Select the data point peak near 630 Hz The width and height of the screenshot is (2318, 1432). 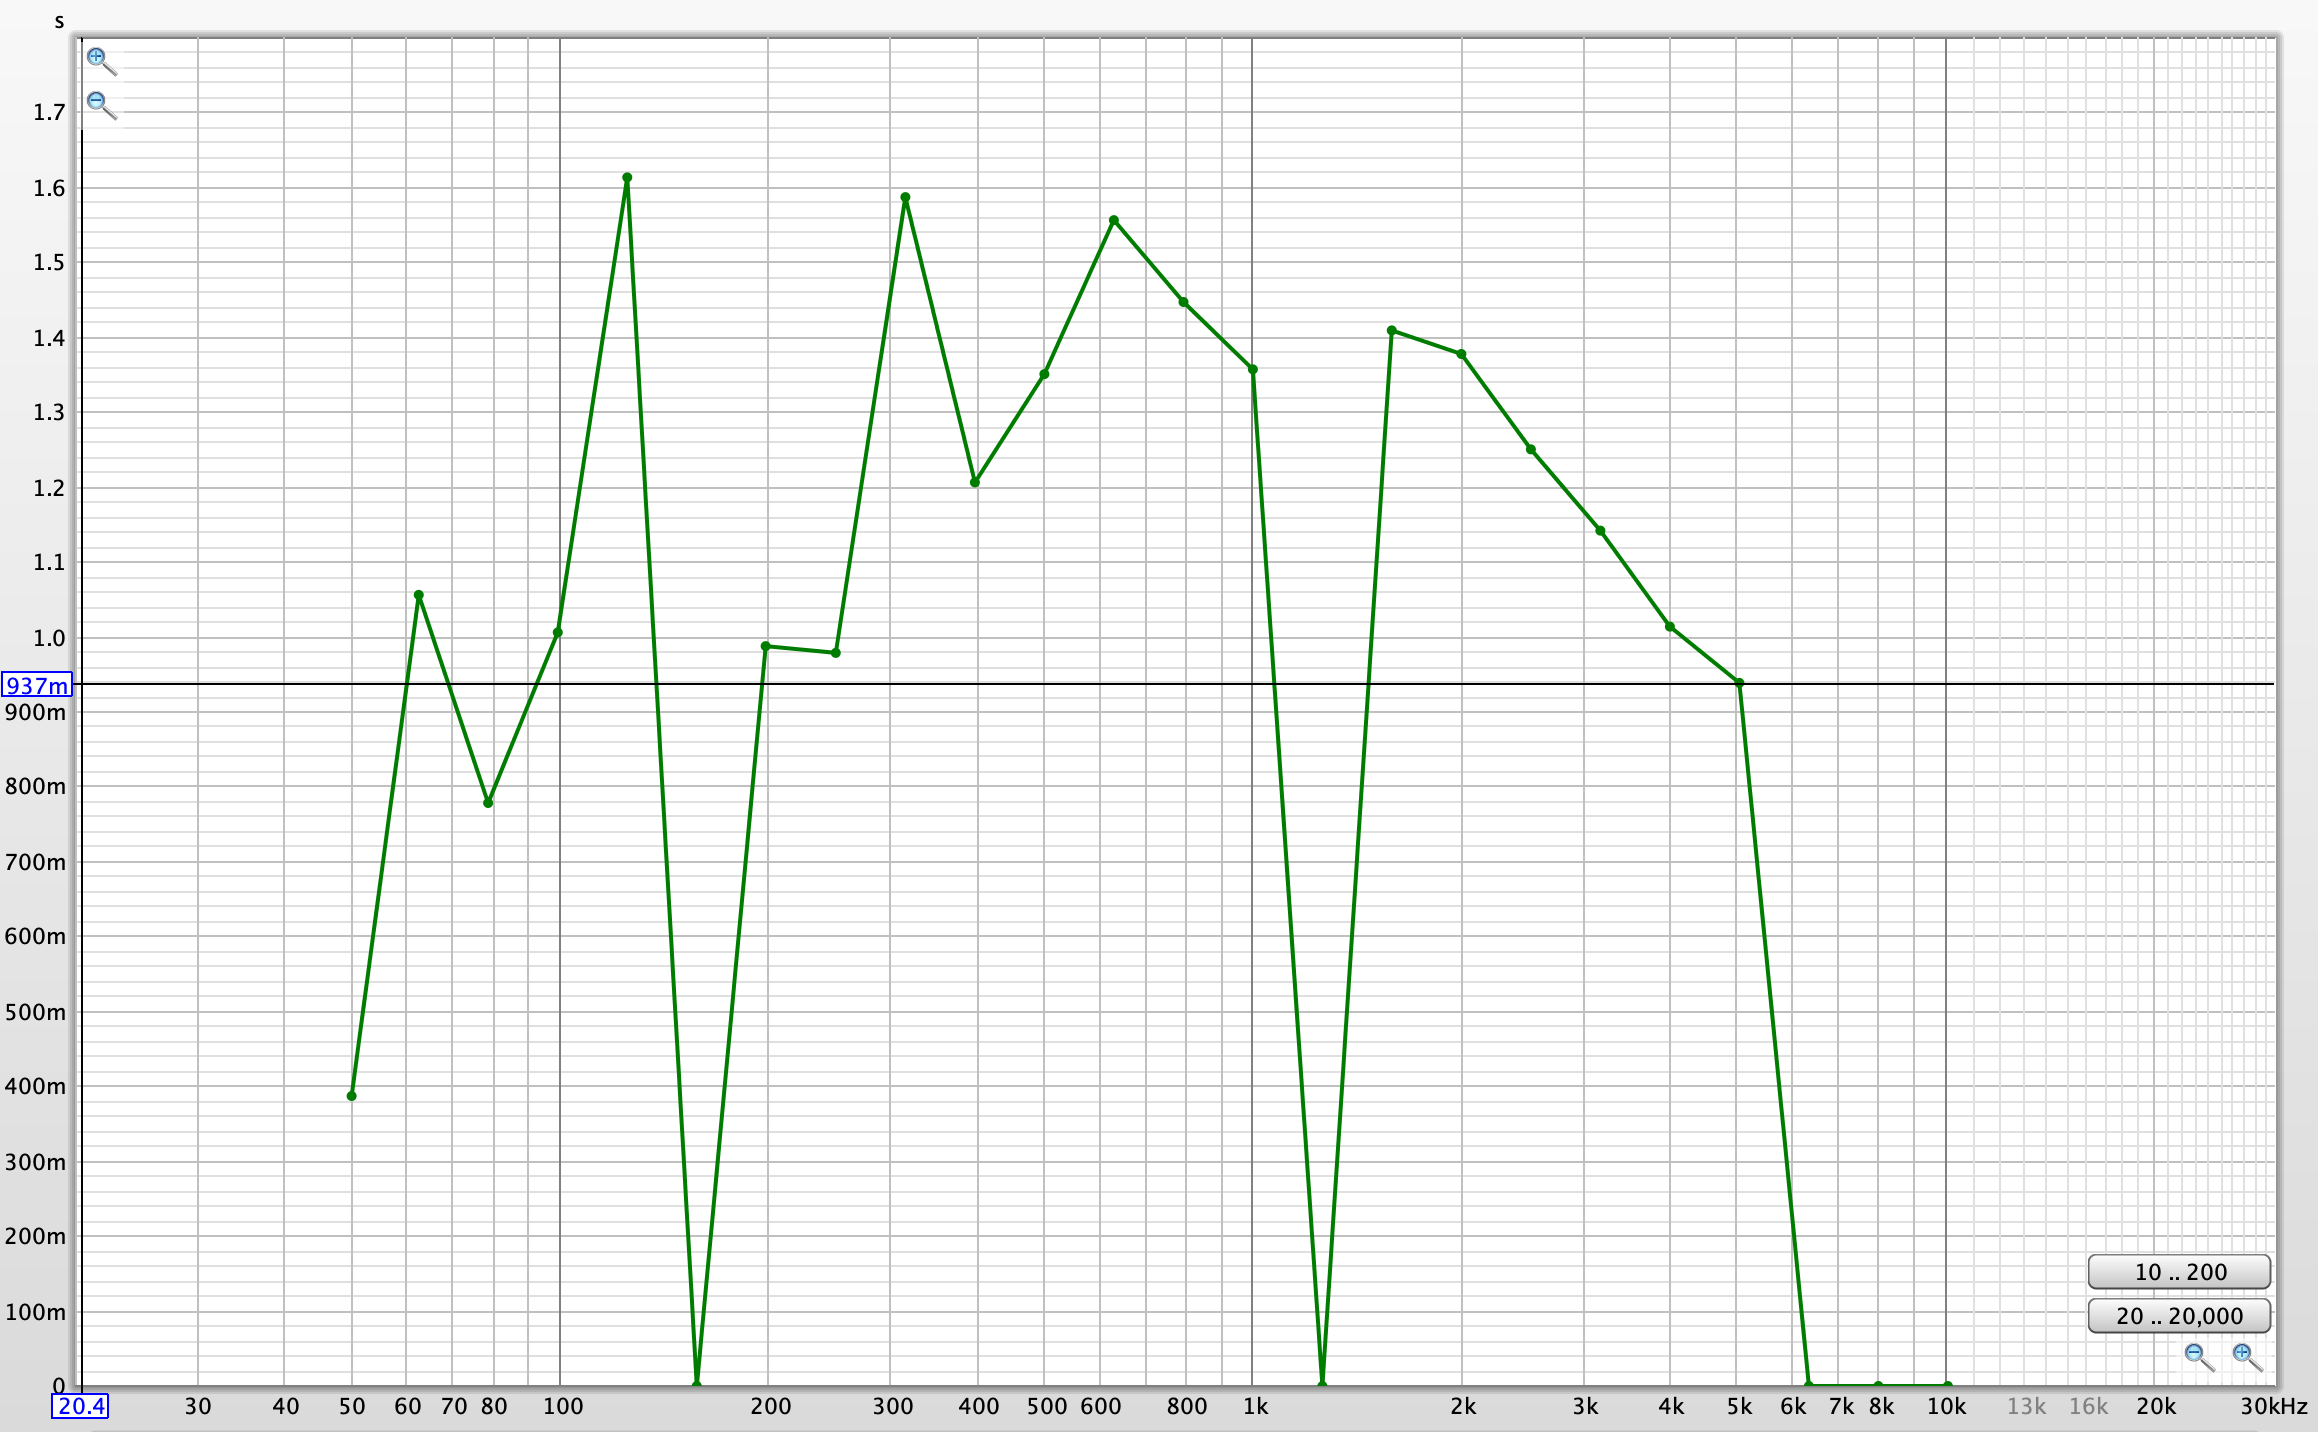pos(1114,220)
